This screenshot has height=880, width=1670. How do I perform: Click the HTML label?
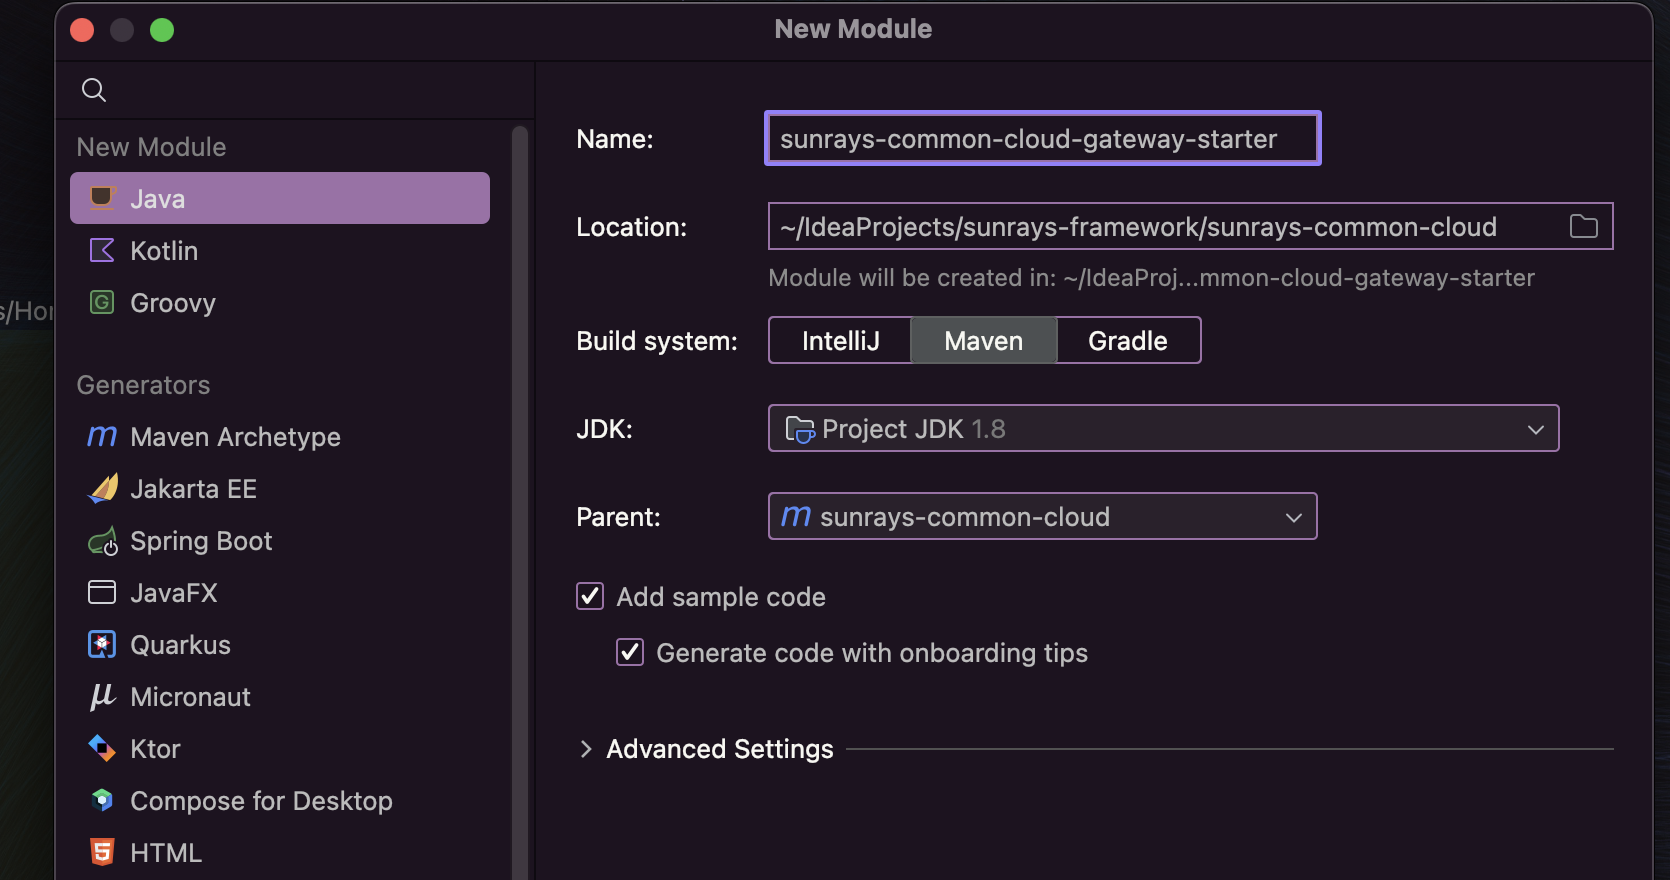pyautogui.click(x=166, y=853)
